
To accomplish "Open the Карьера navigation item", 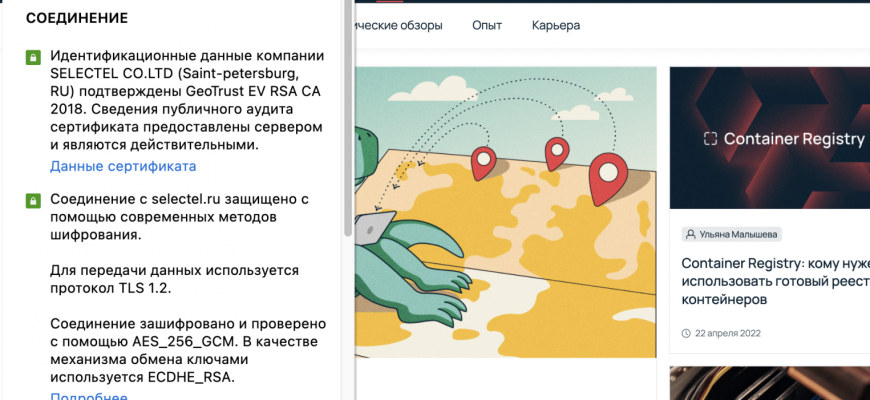I will 556,25.
